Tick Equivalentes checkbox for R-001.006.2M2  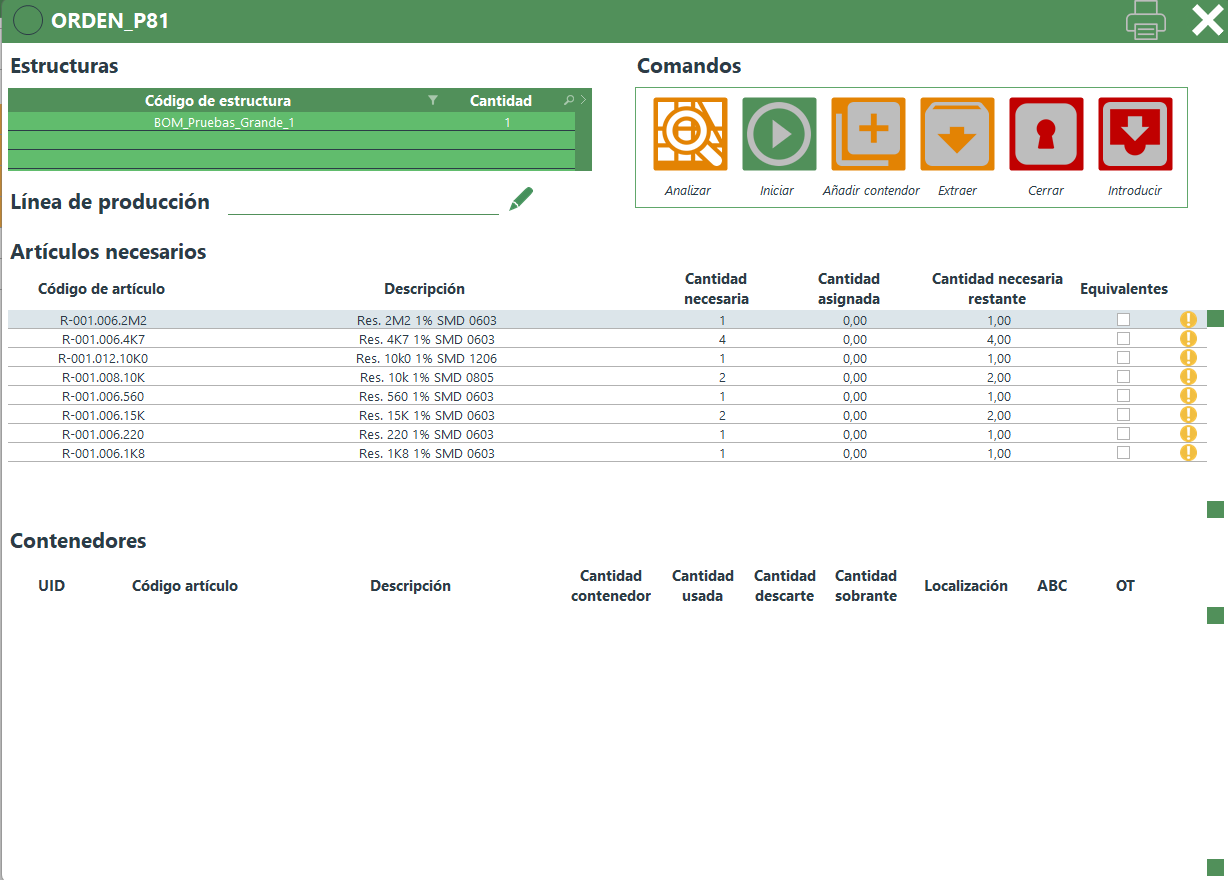(x=1123, y=320)
